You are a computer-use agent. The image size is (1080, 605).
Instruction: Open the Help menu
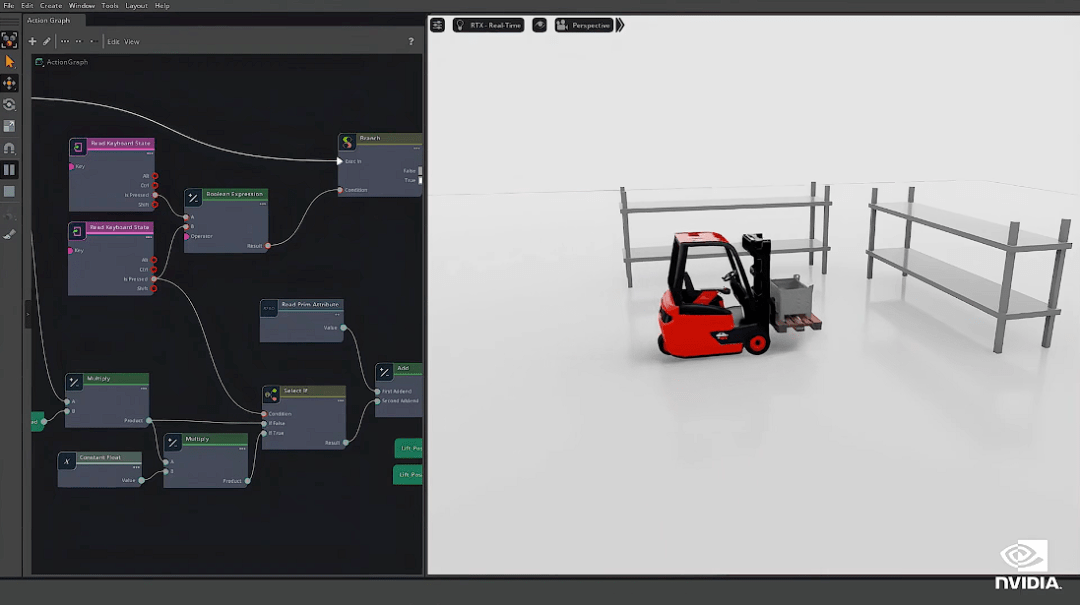pyautogui.click(x=162, y=6)
